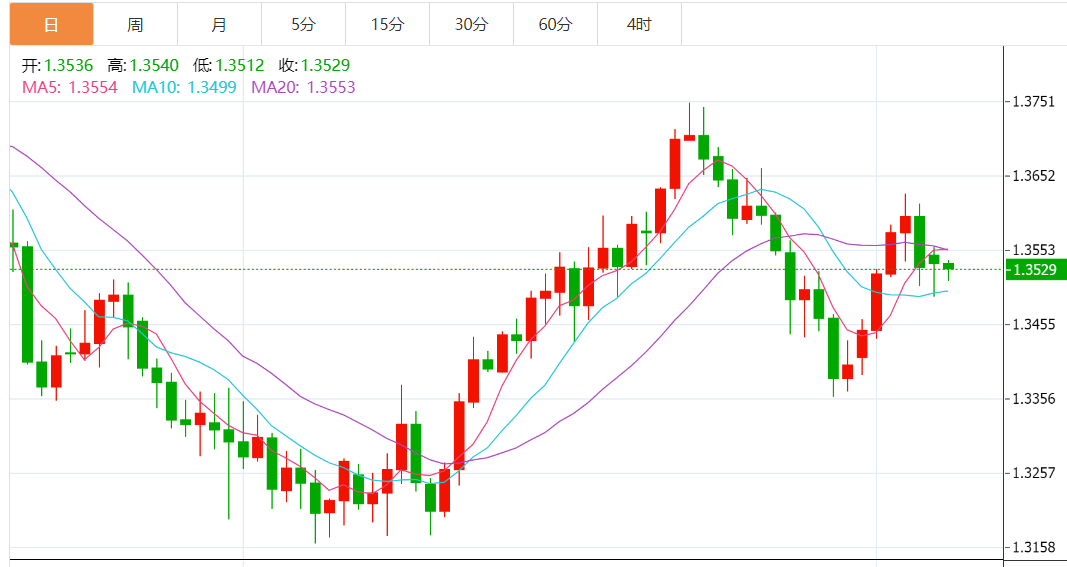Select the 4时 four-hour tab
Image resolution: width=1067 pixels, height=567 pixels.
click(x=639, y=24)
